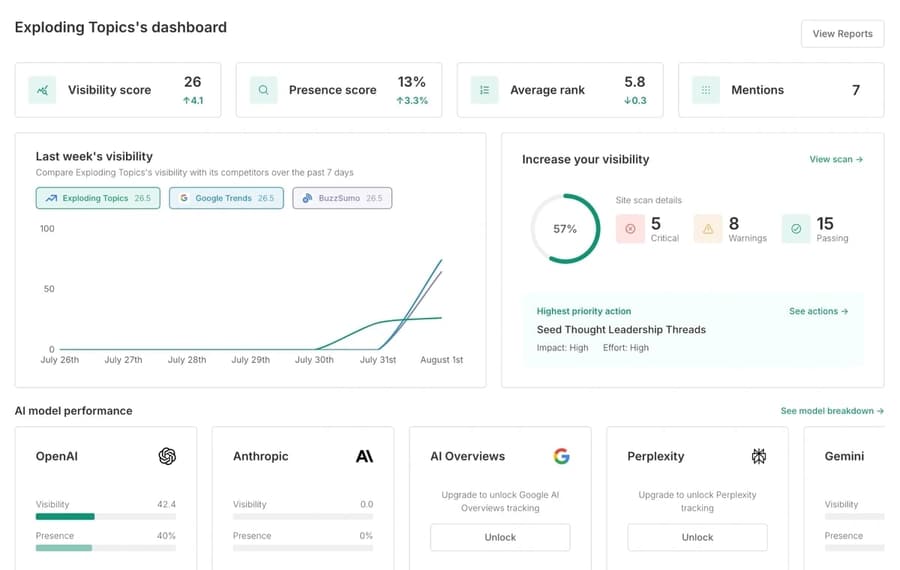Click the 'AI model performance' heading
This screenshot has width=900, height=570.
point(73,411)
